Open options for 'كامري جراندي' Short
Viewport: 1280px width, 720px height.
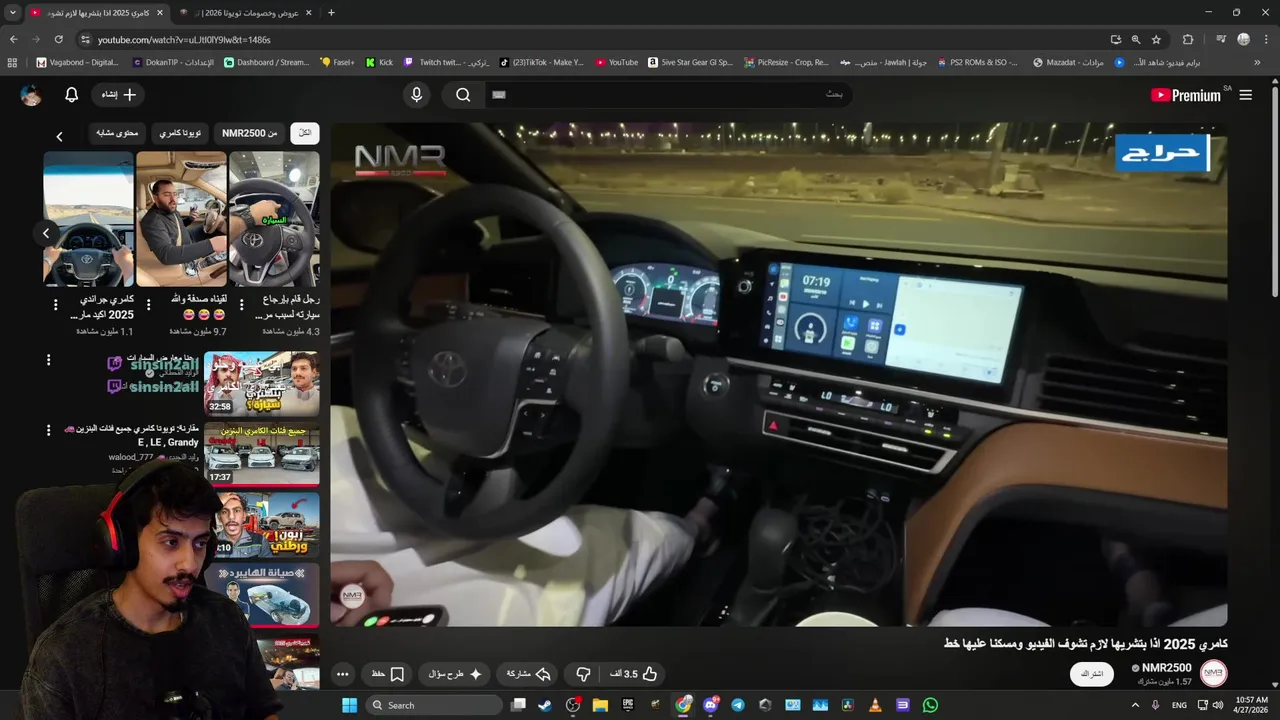pos(55,304)
